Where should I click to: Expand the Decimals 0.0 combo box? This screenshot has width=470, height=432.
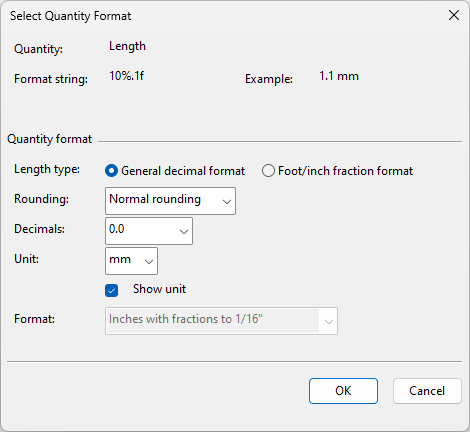(x=149, y=231)
